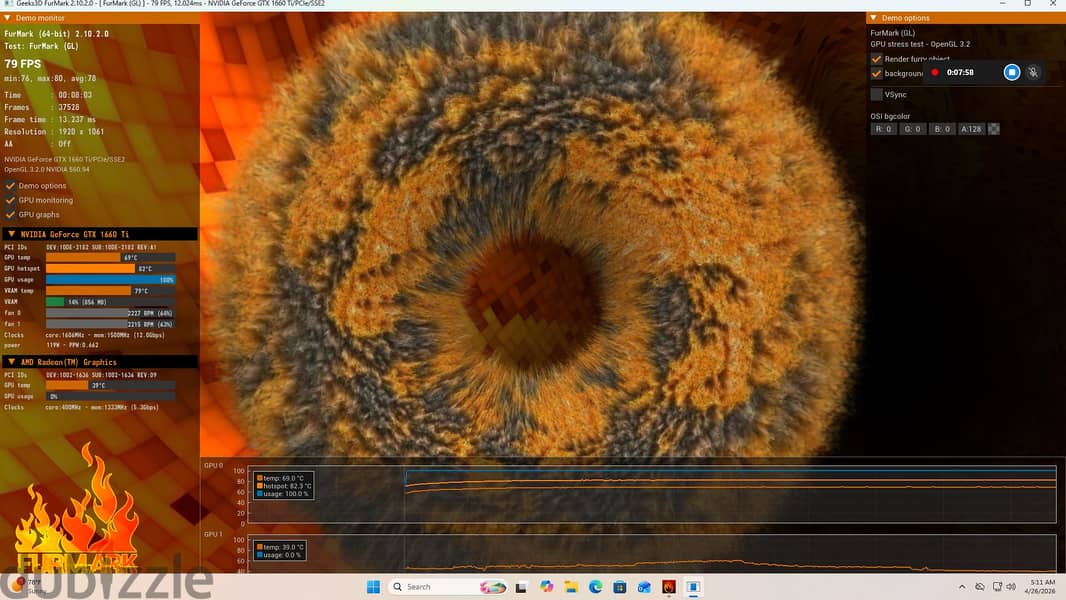Uncheck Demo options in Demo monitor

click(10, 186)
